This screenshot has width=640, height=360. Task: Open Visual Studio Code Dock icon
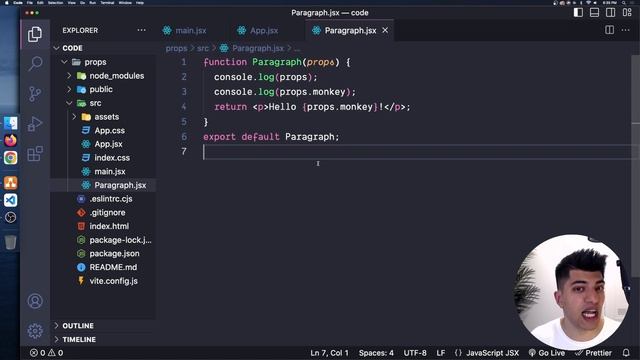[11, 200]
